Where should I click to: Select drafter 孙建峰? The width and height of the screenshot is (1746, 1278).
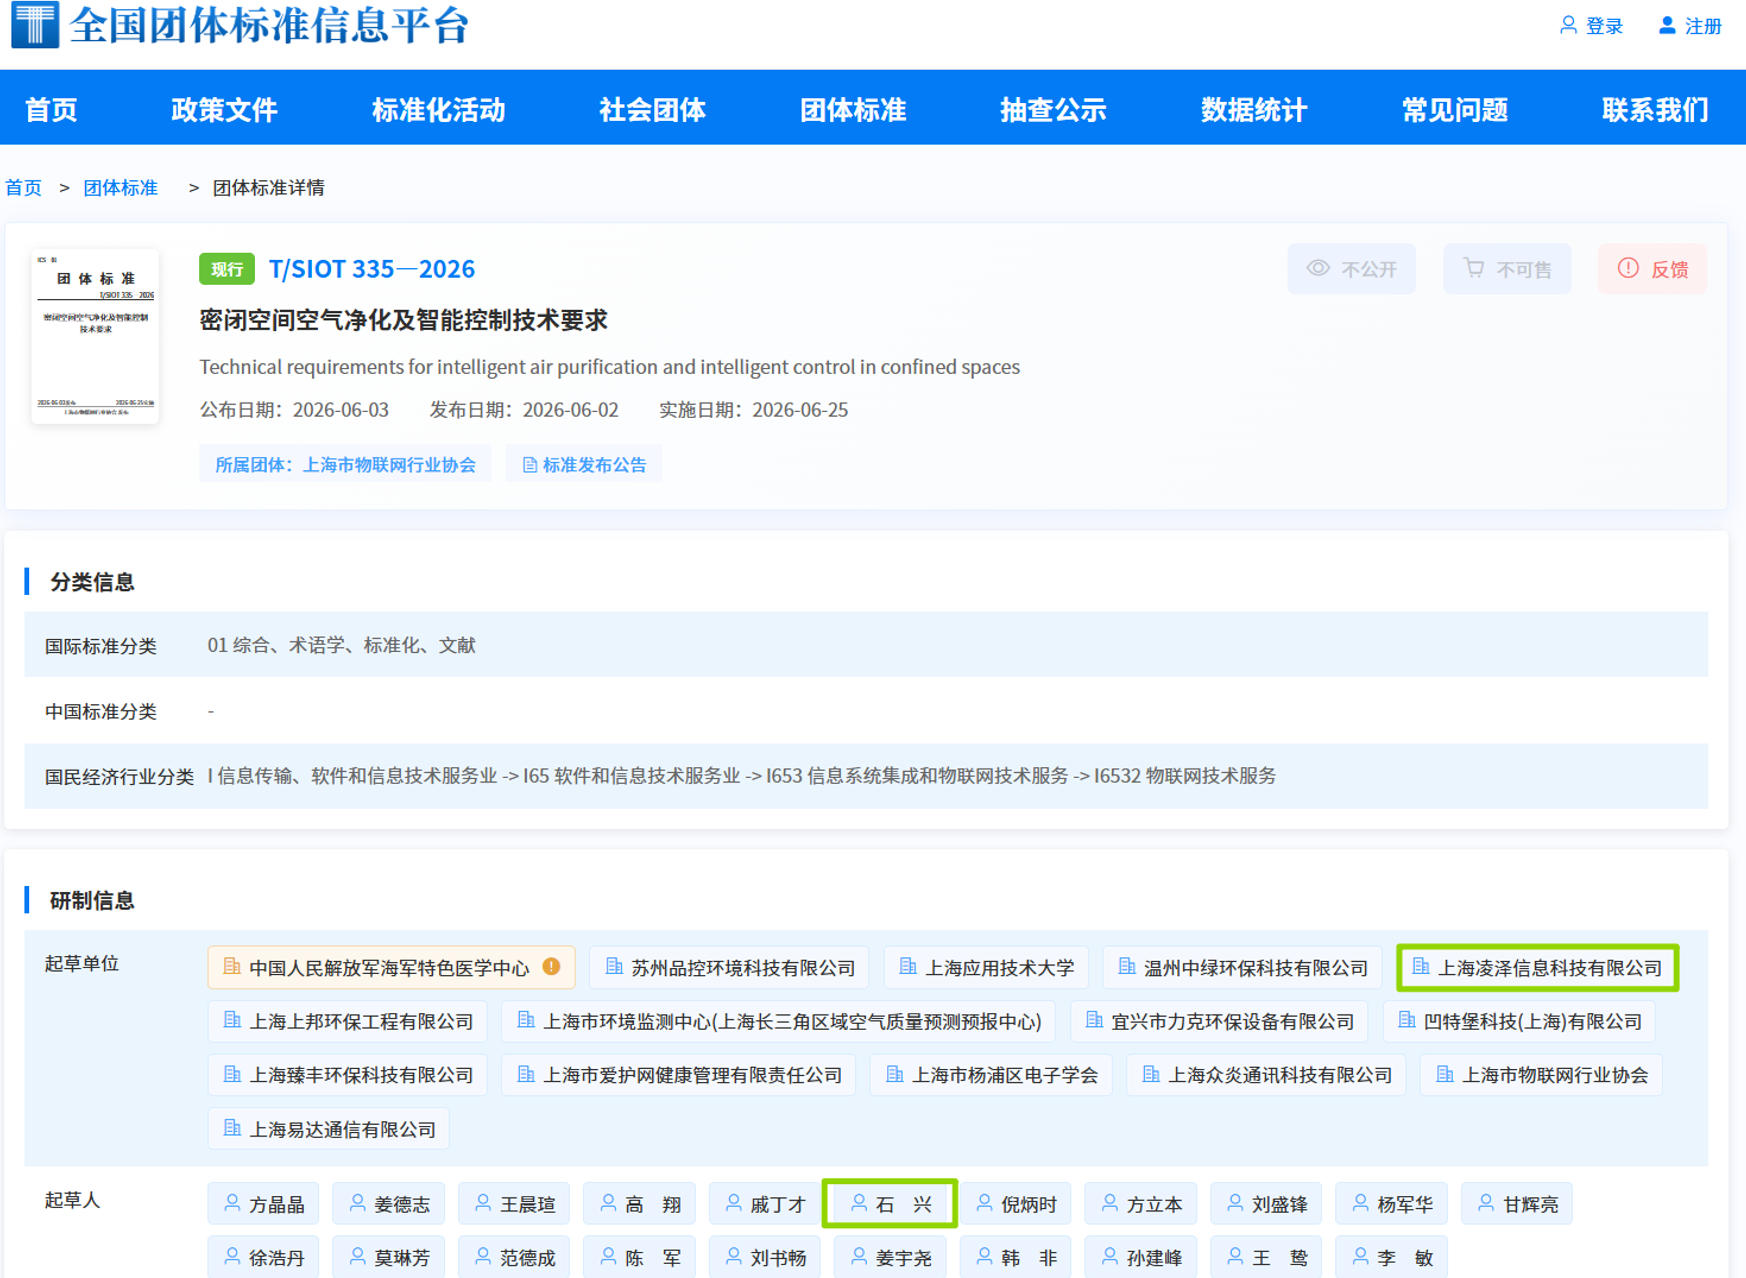click(x=1141, y=1257)
